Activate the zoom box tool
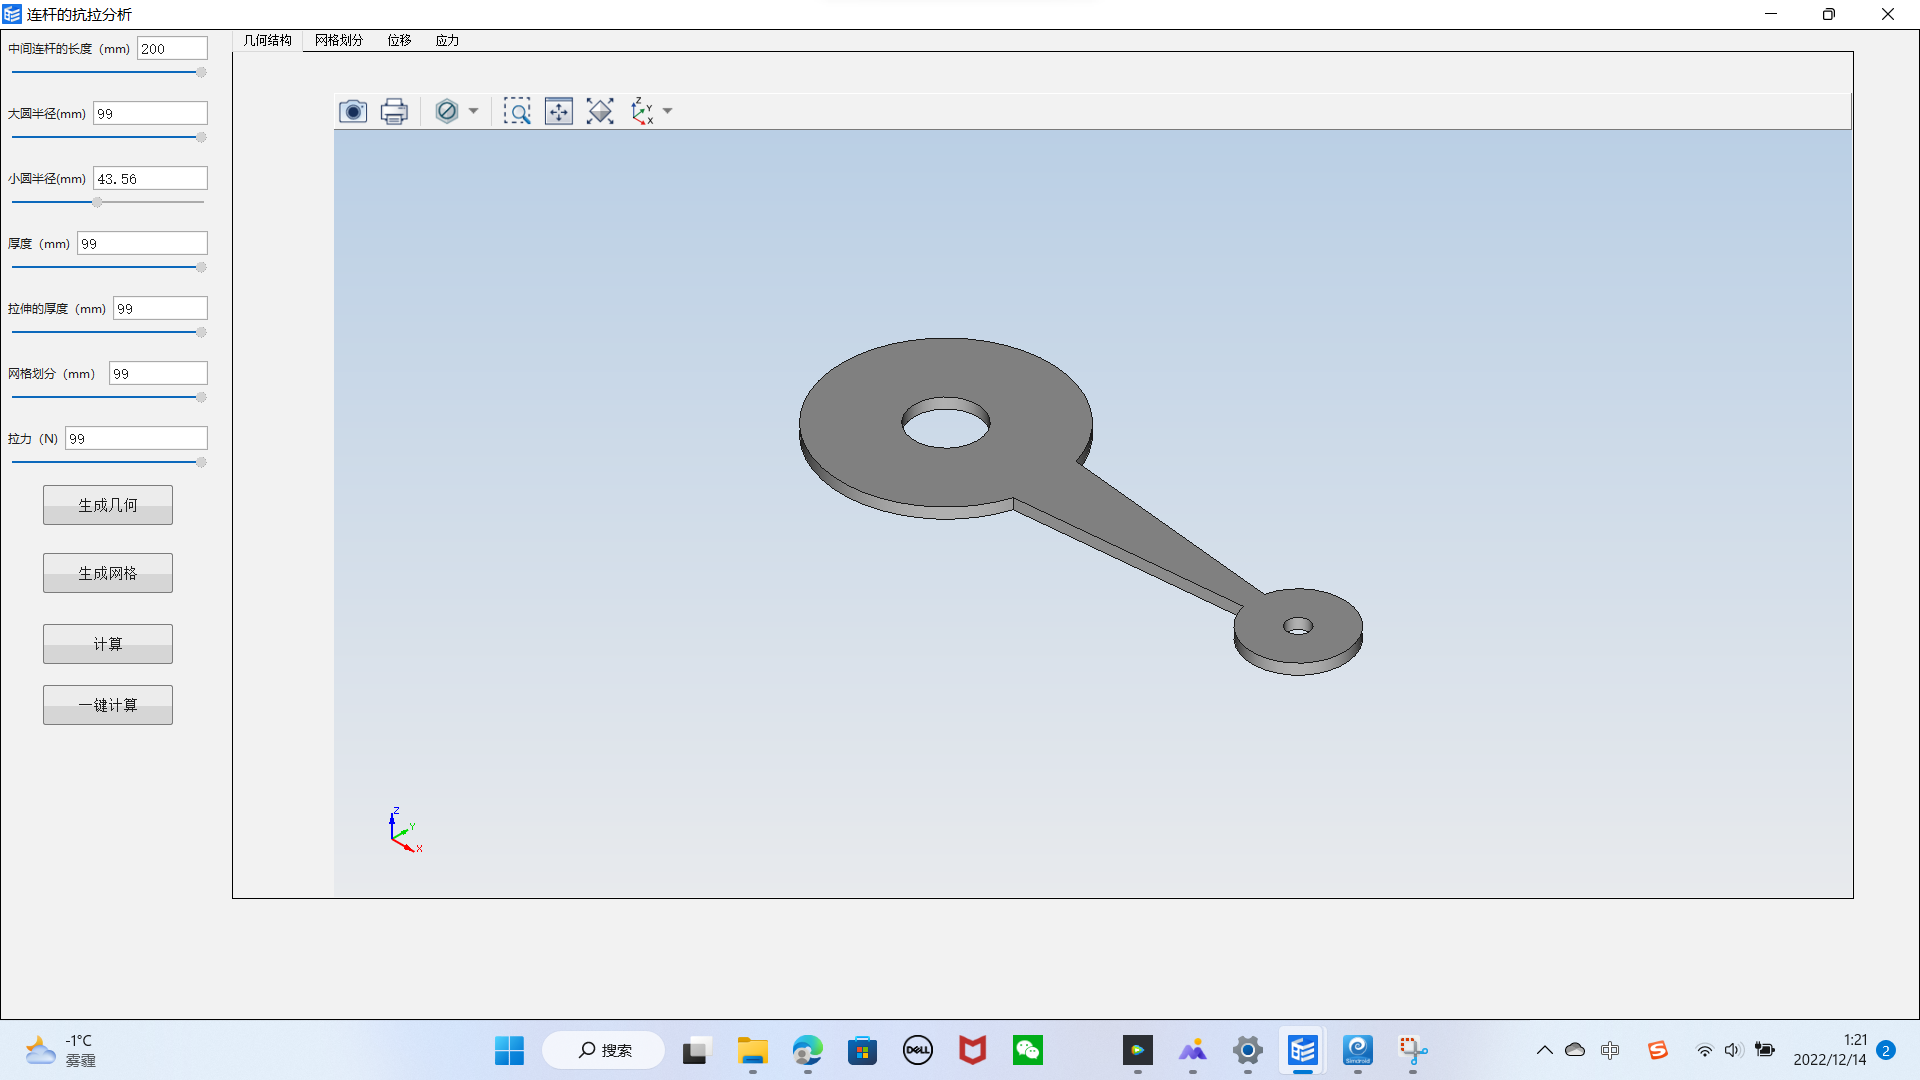This screenshot has width=1920, height=1080. coord(517,111)
